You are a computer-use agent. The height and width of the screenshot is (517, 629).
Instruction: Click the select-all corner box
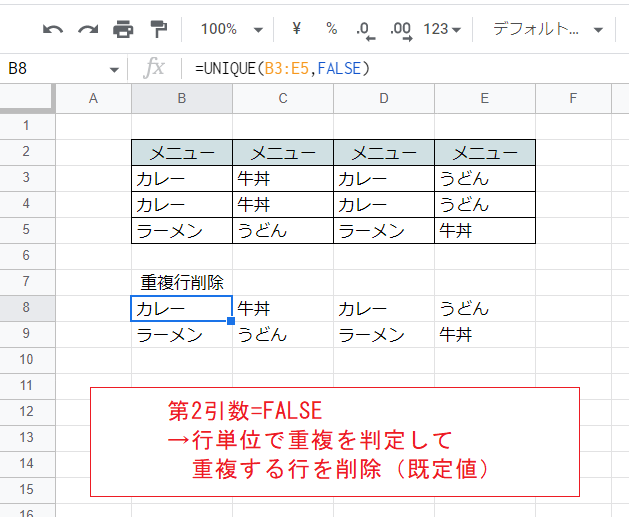coord(27,98)
